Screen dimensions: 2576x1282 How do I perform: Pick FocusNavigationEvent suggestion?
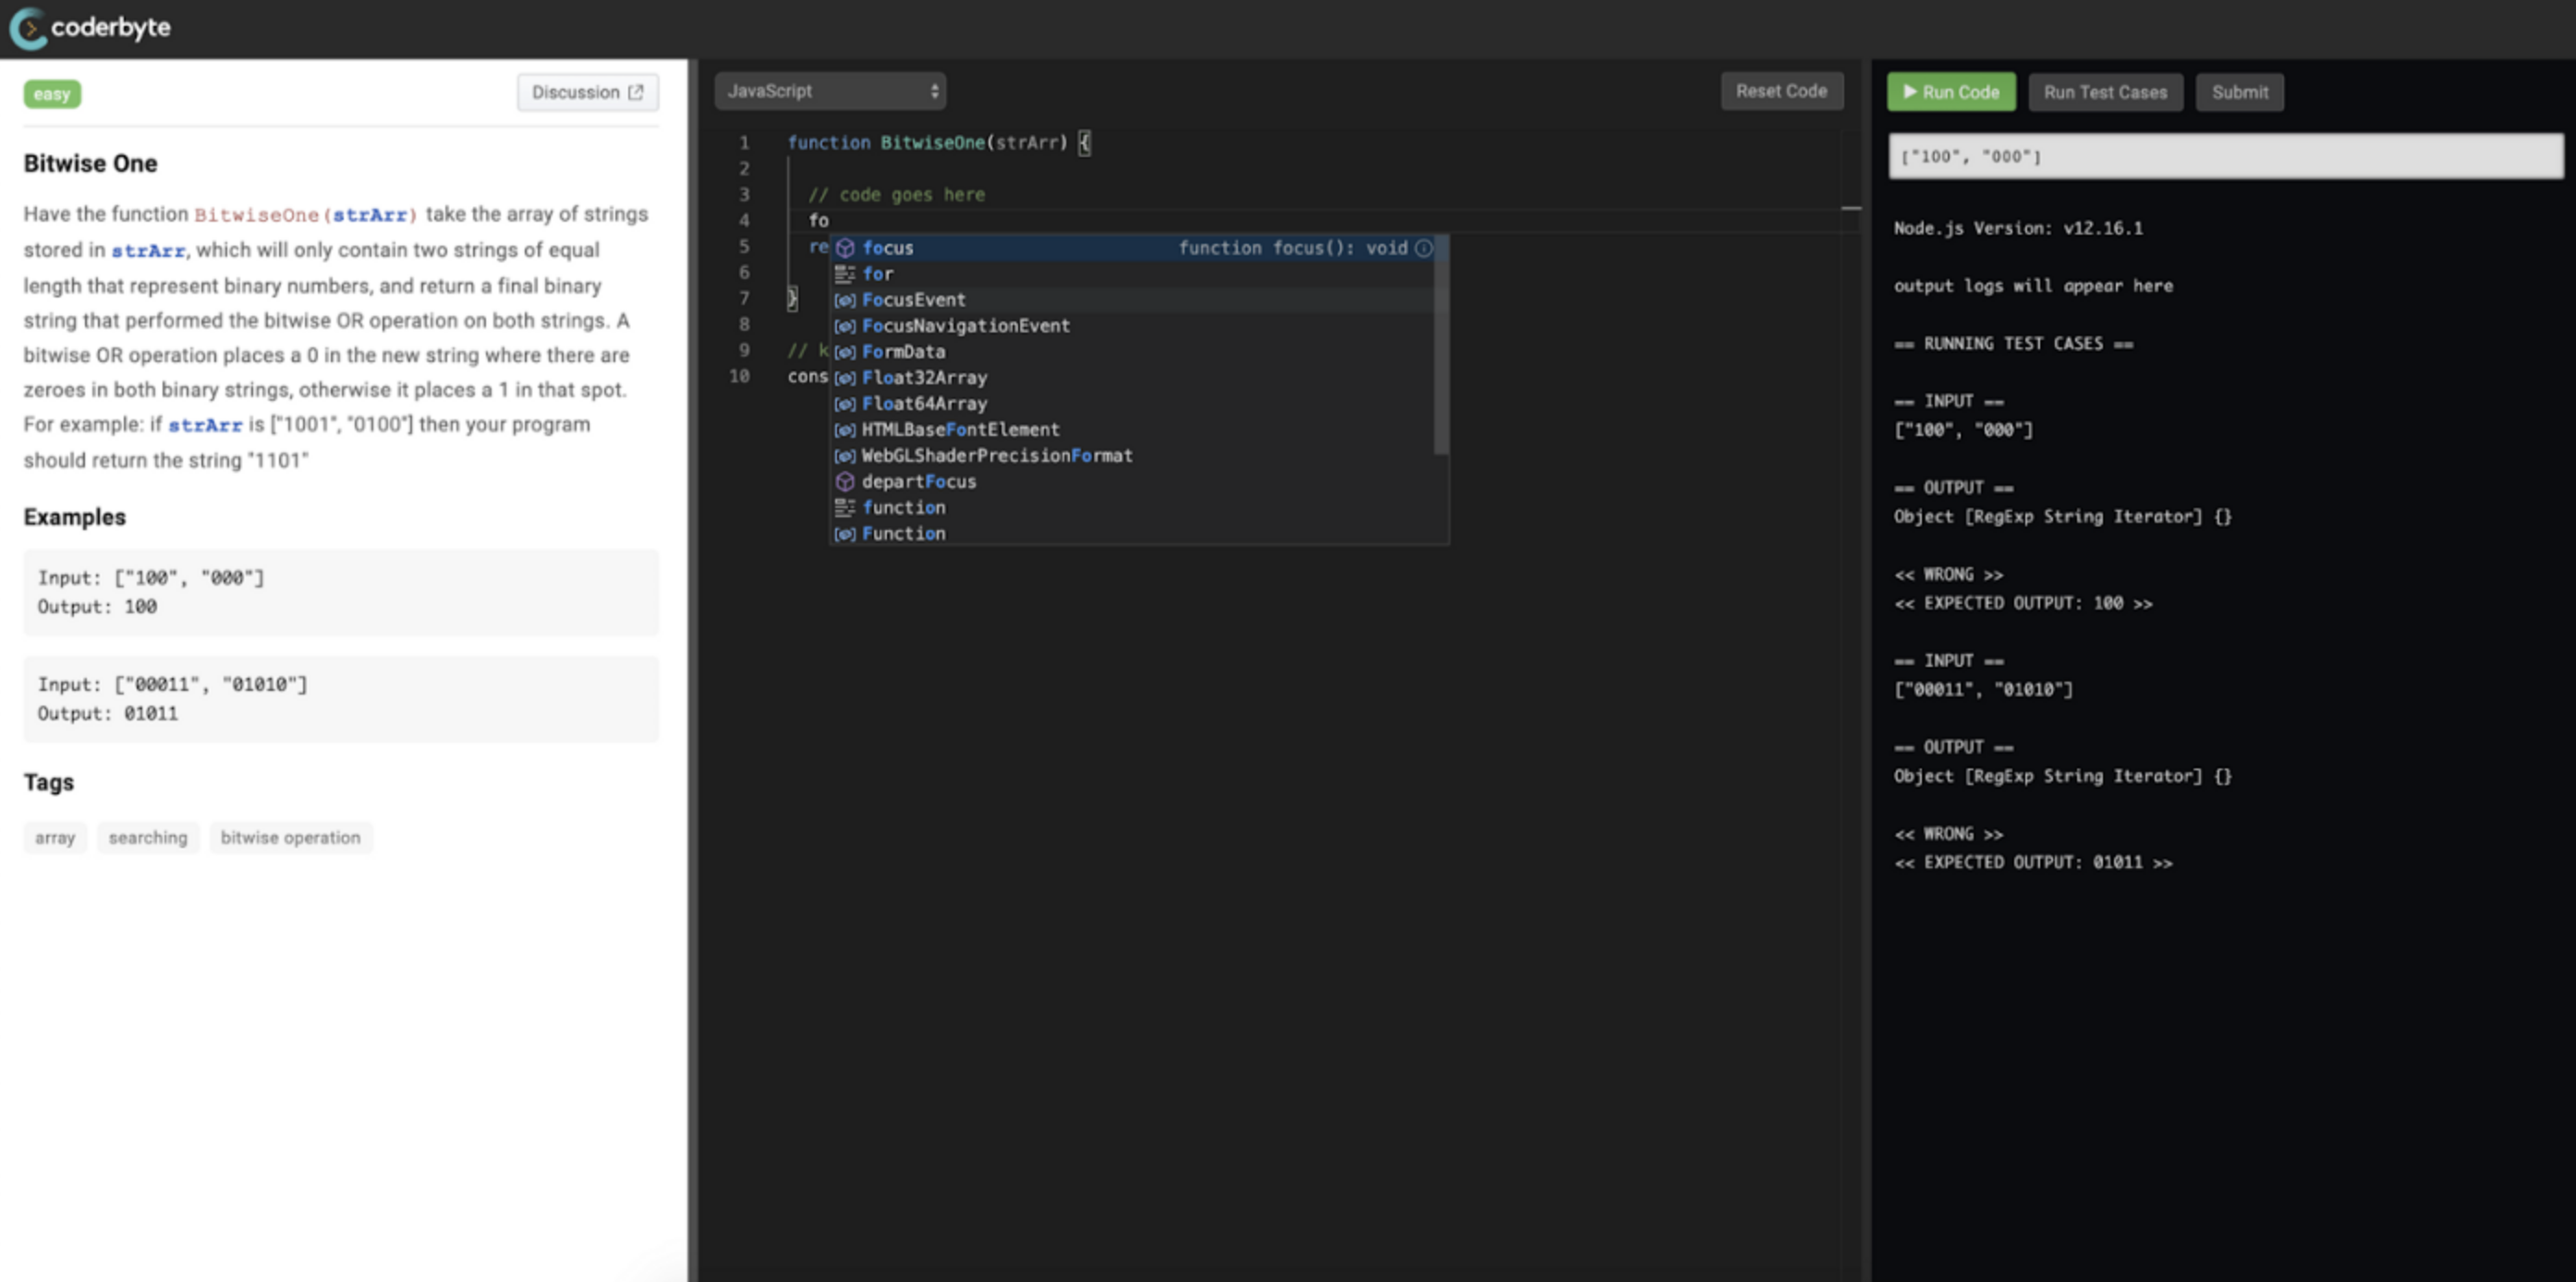pyautogui.click(x=1131, y=326)
